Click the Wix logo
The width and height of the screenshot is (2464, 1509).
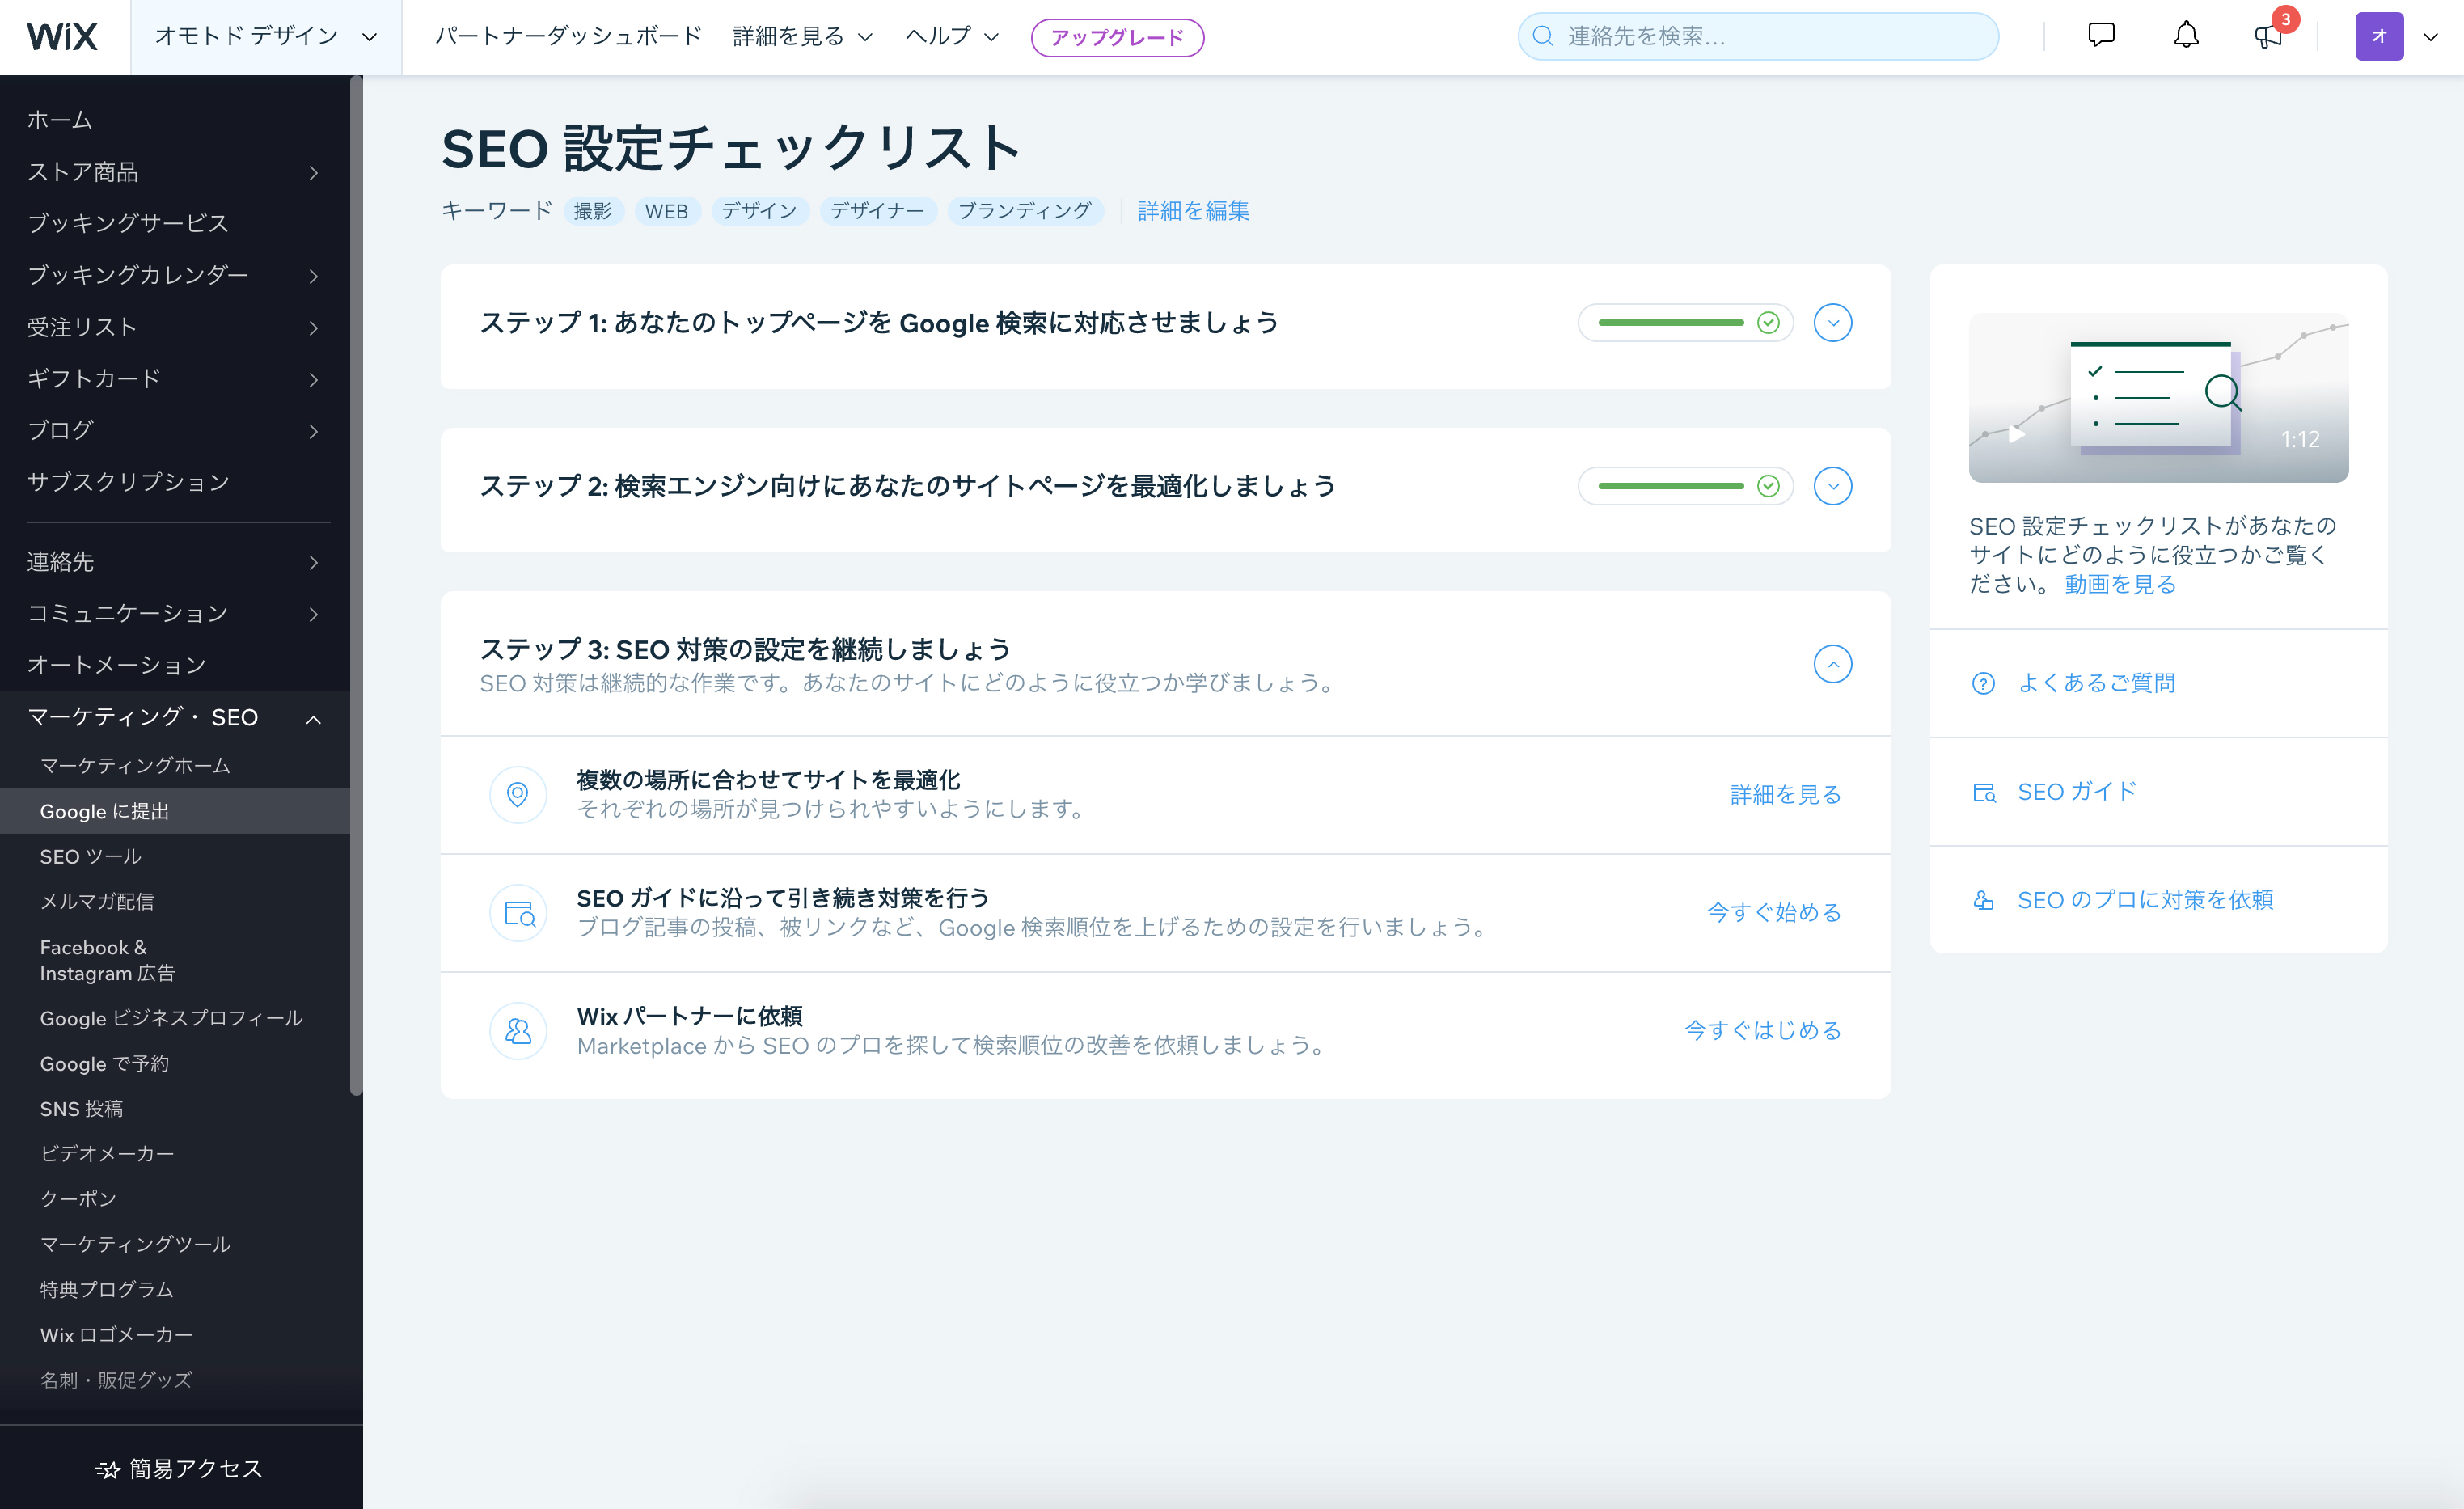62,37
